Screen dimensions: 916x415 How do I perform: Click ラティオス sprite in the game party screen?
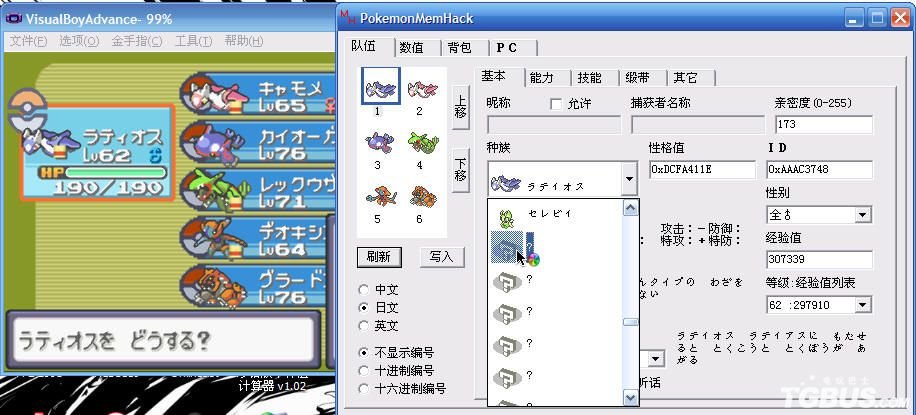tap(49, 141)
